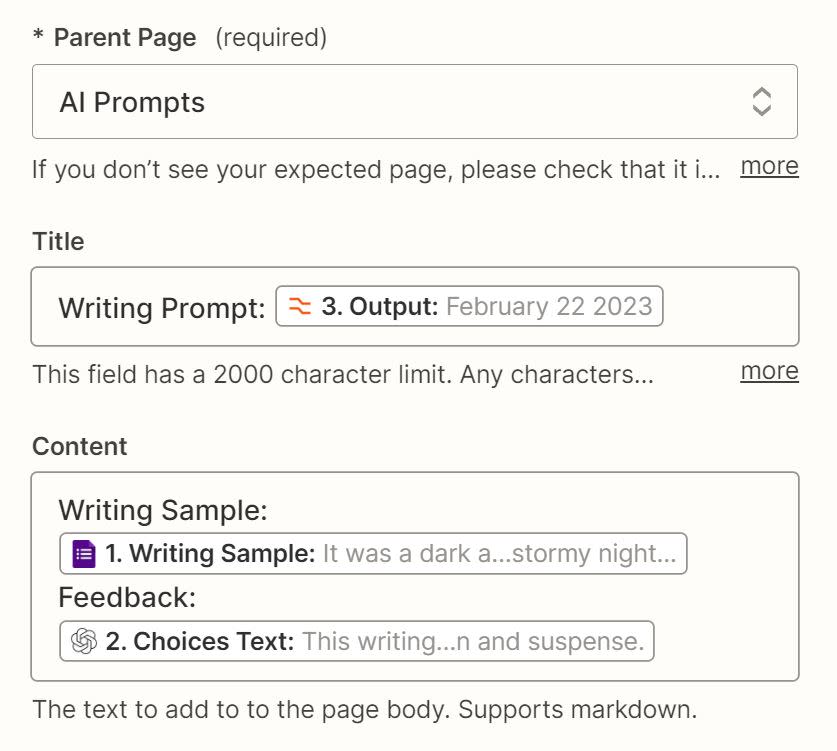This screenshot has width=837, height=751.
Task: Click the 'Writing Sample:' text in Content field
Action: tap(163, 511)
